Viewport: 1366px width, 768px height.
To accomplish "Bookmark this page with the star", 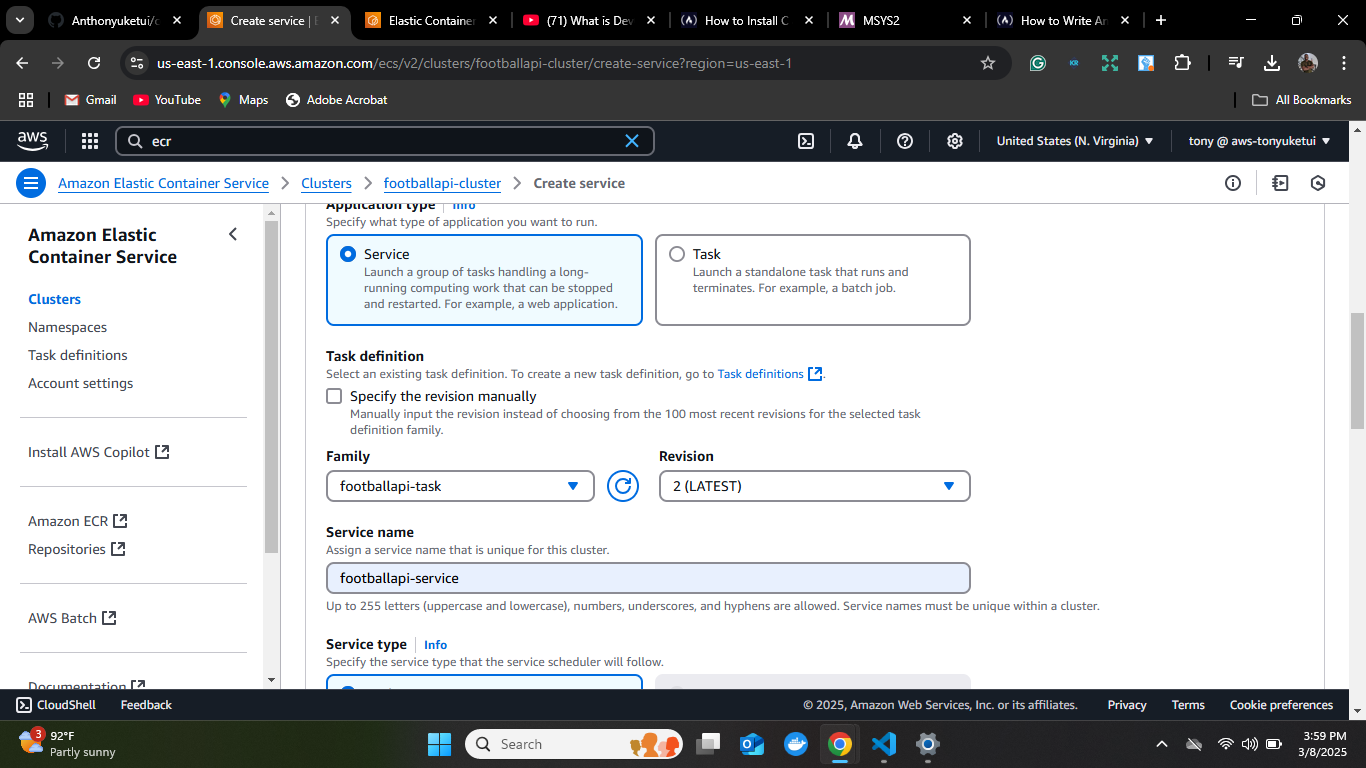I will pyautogui.click(x=988, y=63).
